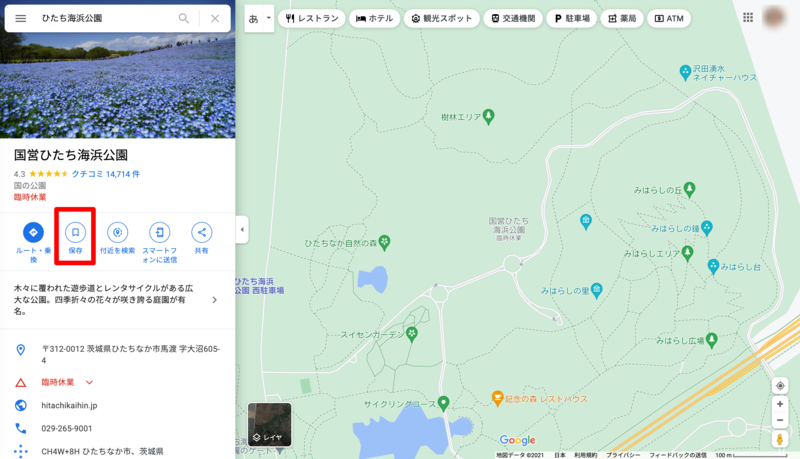Clear the search with the X icon

[x=215, y=18]
